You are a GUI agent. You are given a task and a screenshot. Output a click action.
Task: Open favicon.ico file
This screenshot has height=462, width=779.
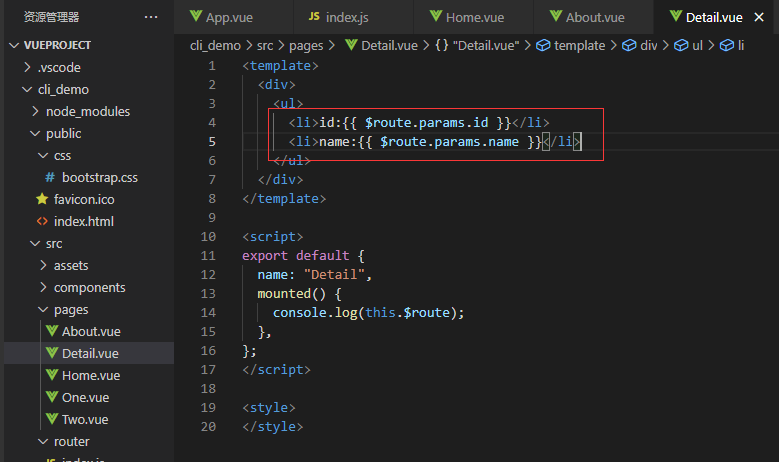[89, 200]
